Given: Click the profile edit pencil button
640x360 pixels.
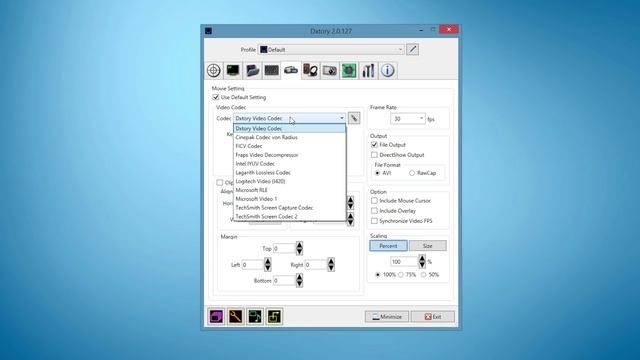Looking at the screenshot, I should pos(413,49).
